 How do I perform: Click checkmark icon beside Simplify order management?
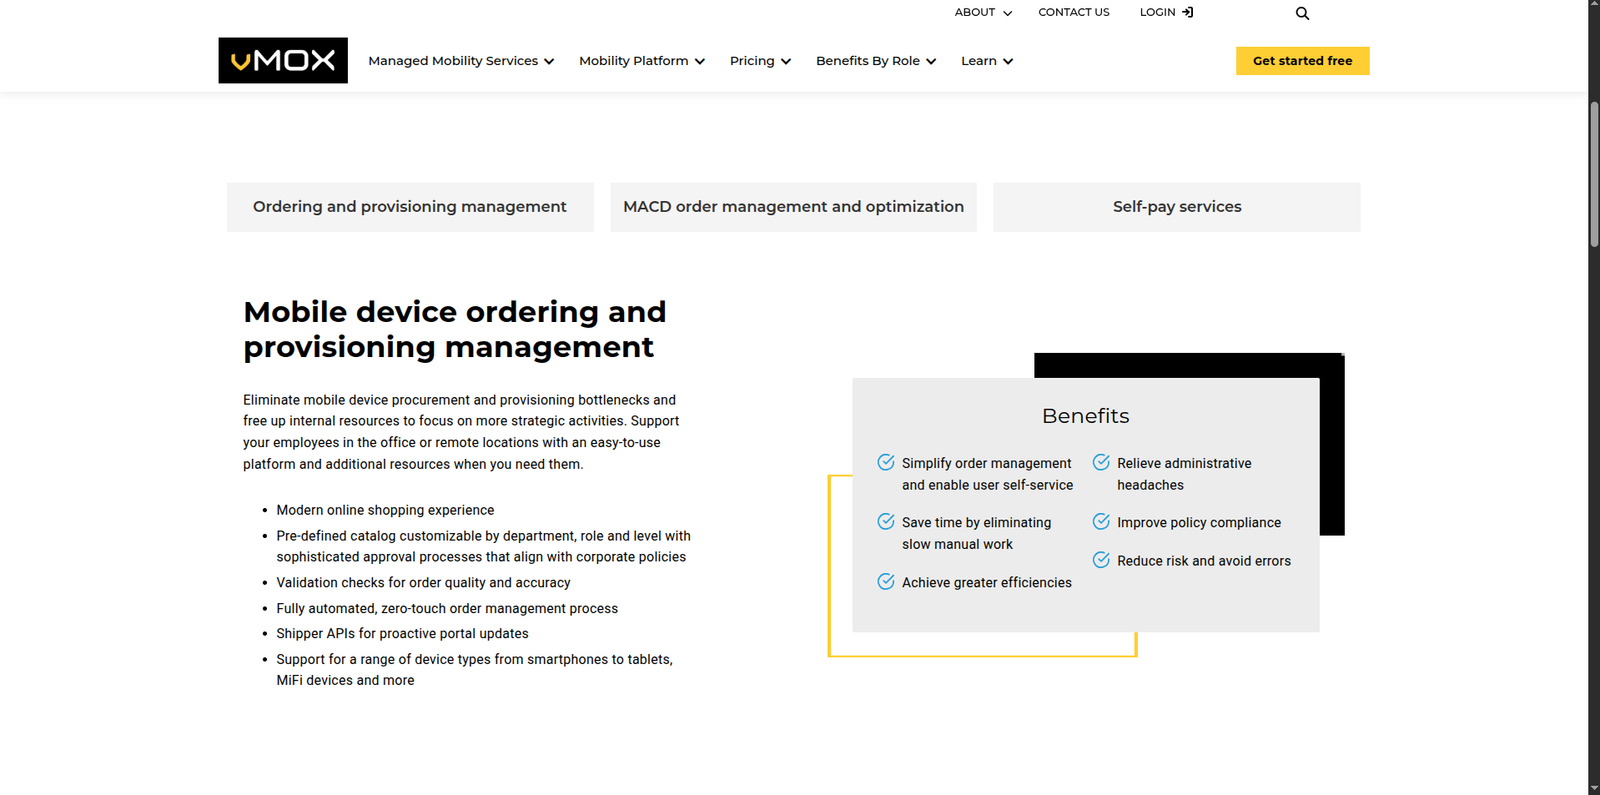(x=886, y=462)
